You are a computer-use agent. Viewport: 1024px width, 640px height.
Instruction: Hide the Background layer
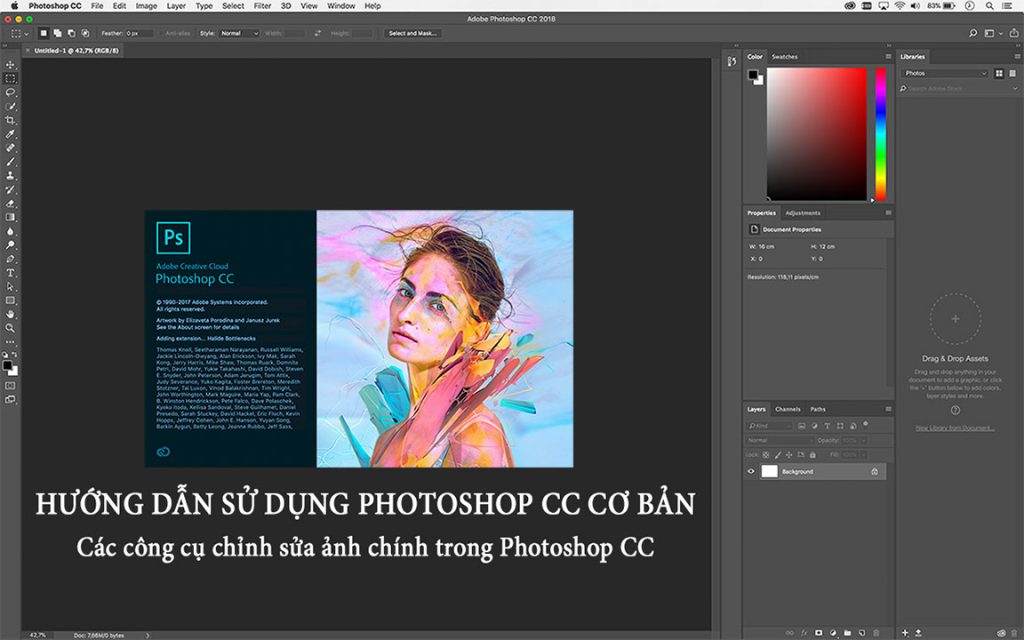(750, 470)
